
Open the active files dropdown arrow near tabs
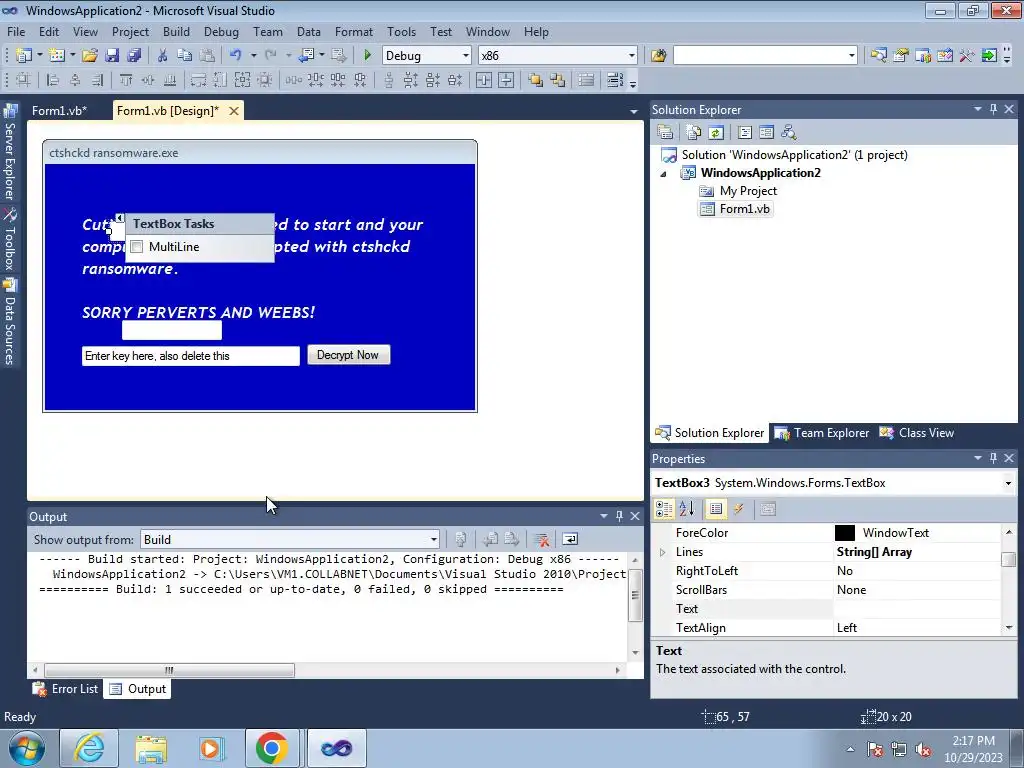(633, 112)
